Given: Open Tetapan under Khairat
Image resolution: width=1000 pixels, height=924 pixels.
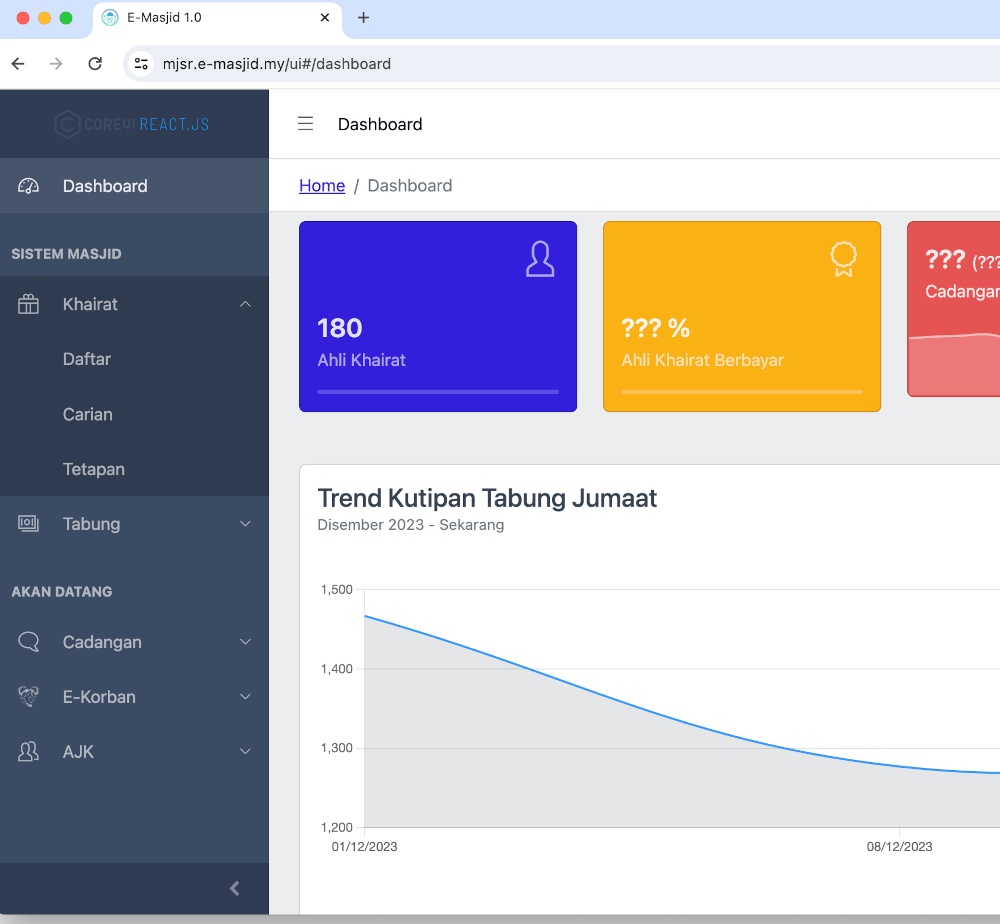Looking at the screenshot, I should coord(94,469).
